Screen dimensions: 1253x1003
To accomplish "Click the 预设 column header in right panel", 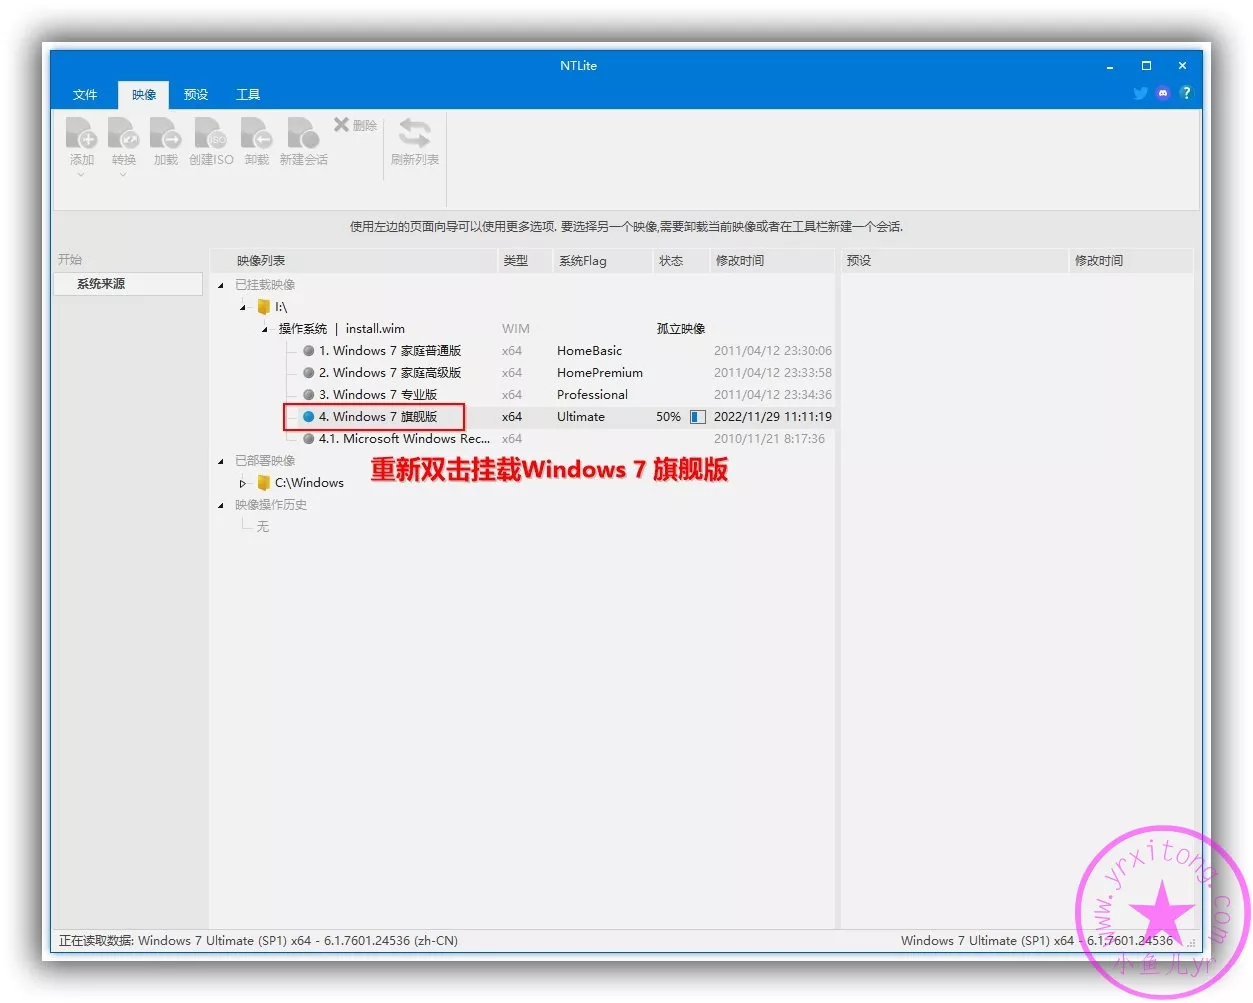I will [955, 261].
